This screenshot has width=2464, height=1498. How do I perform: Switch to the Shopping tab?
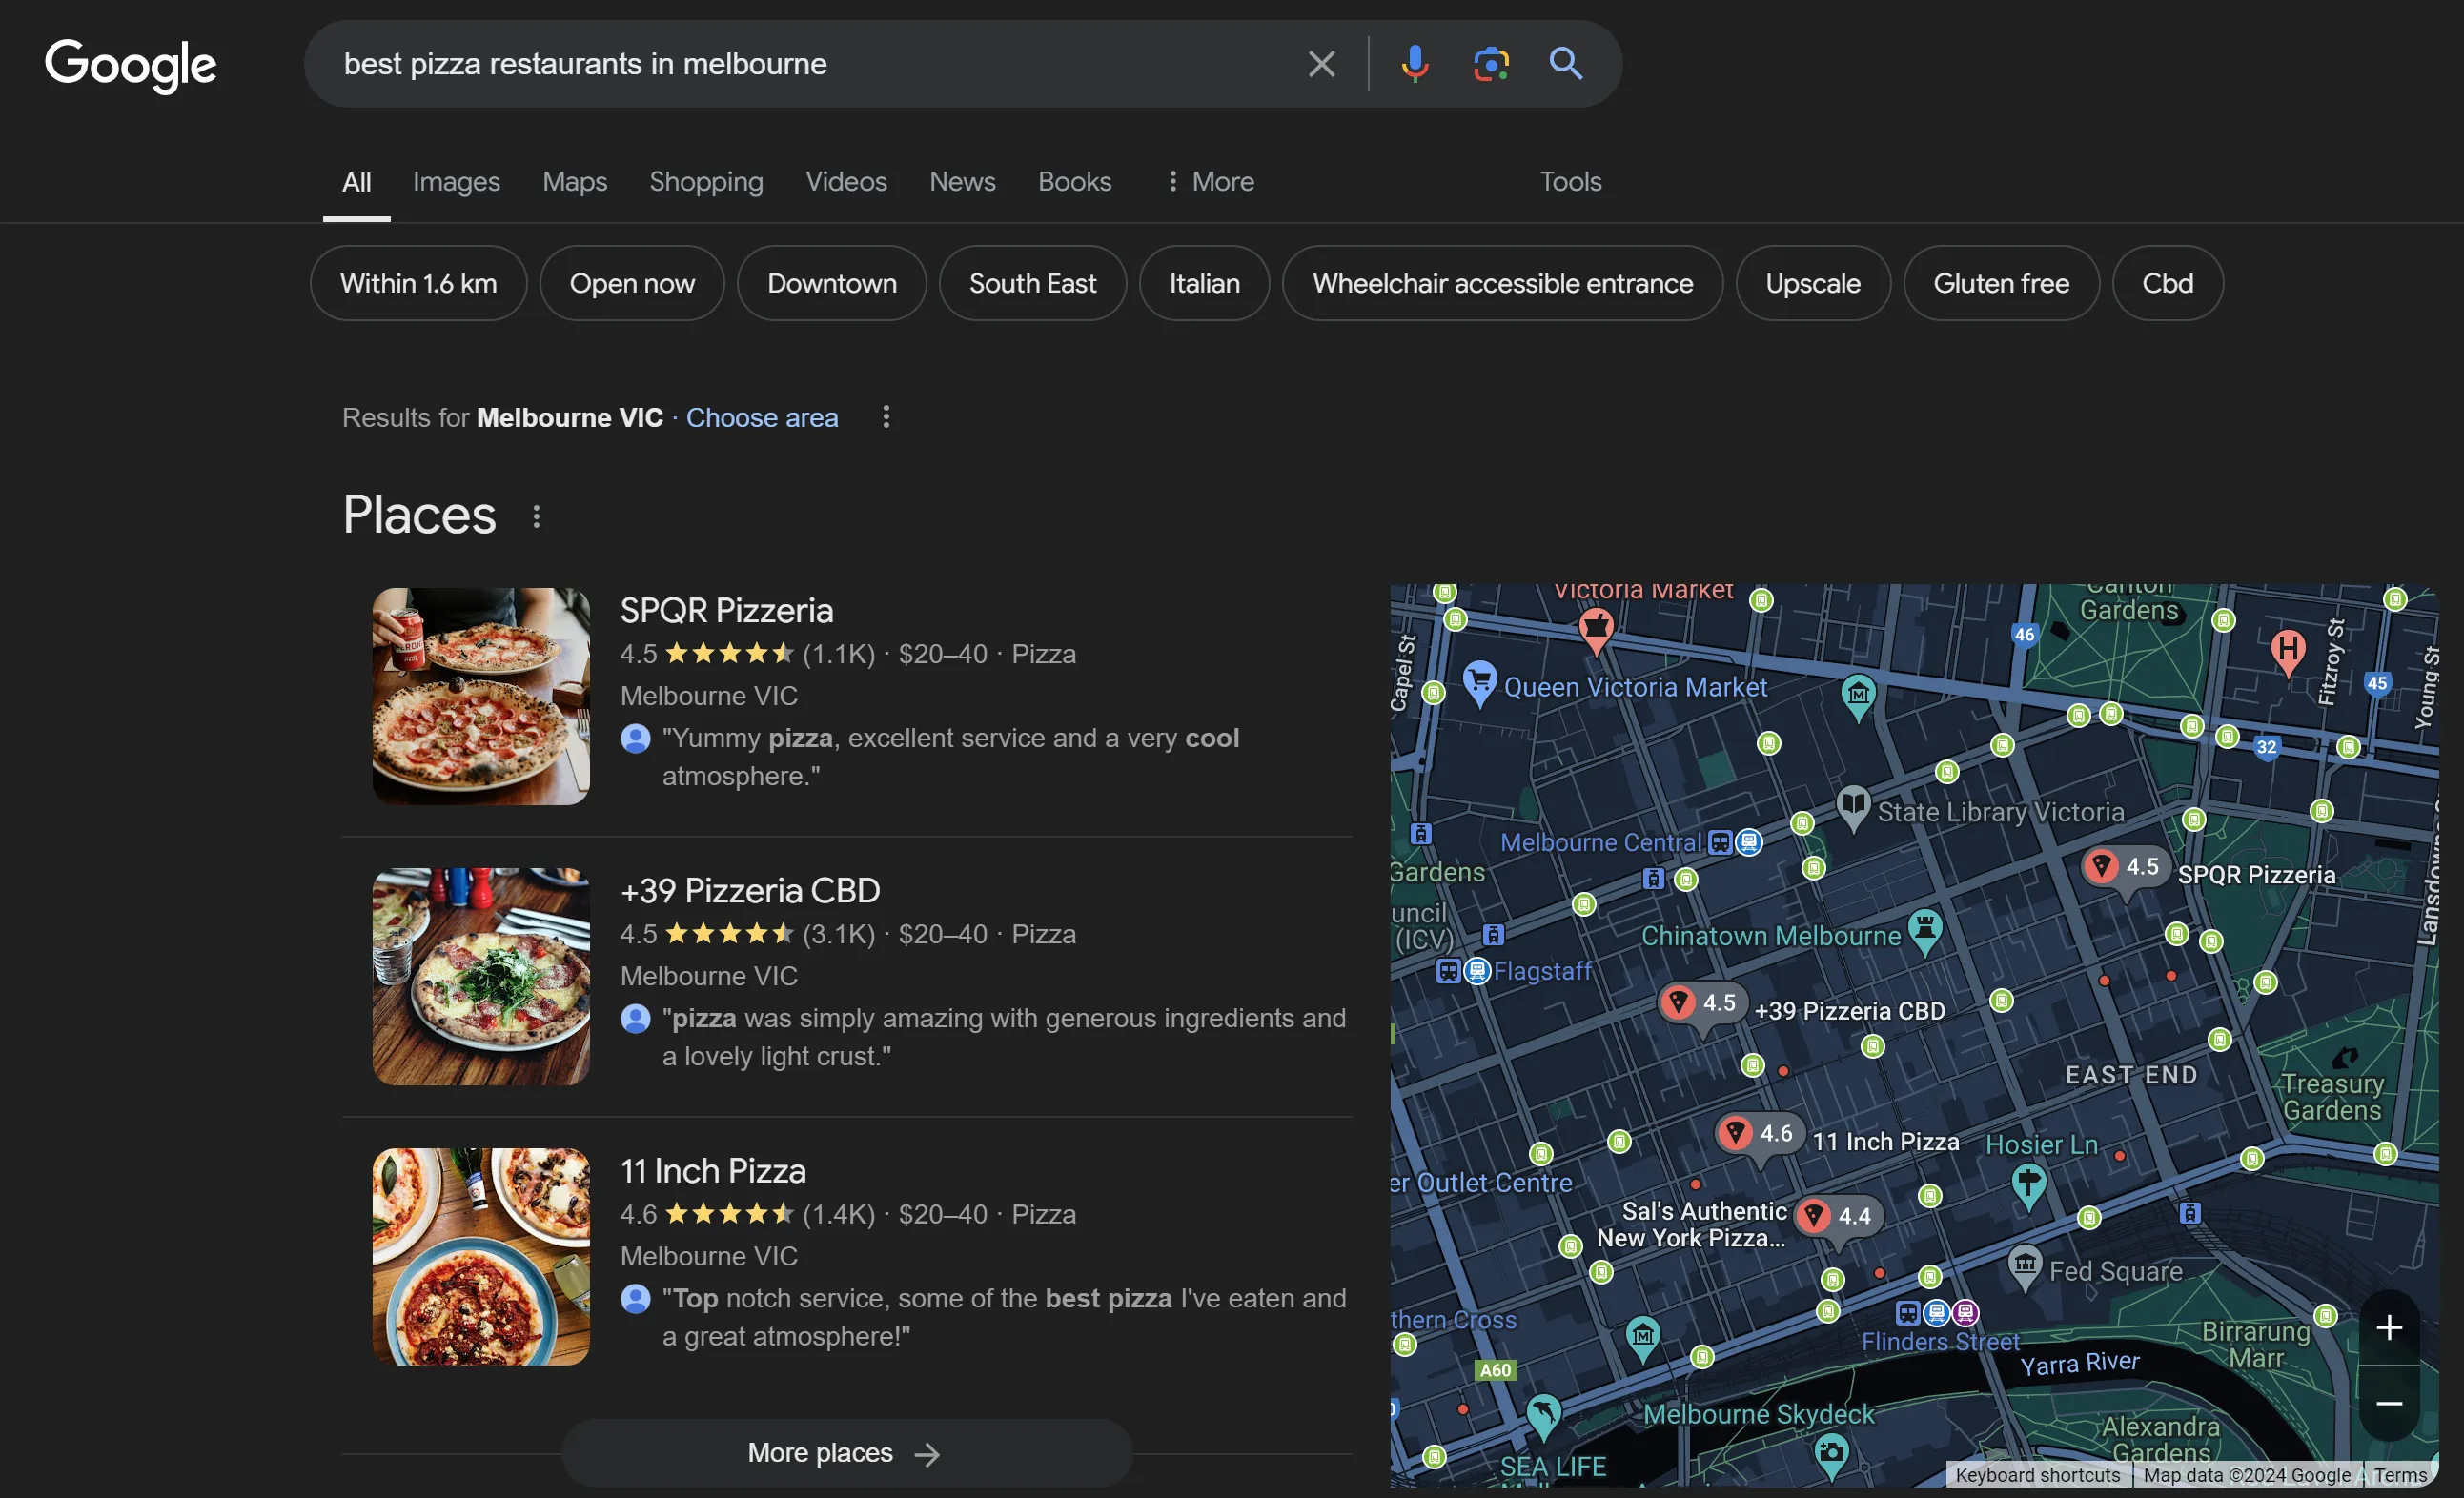click(x=706, y=181)
